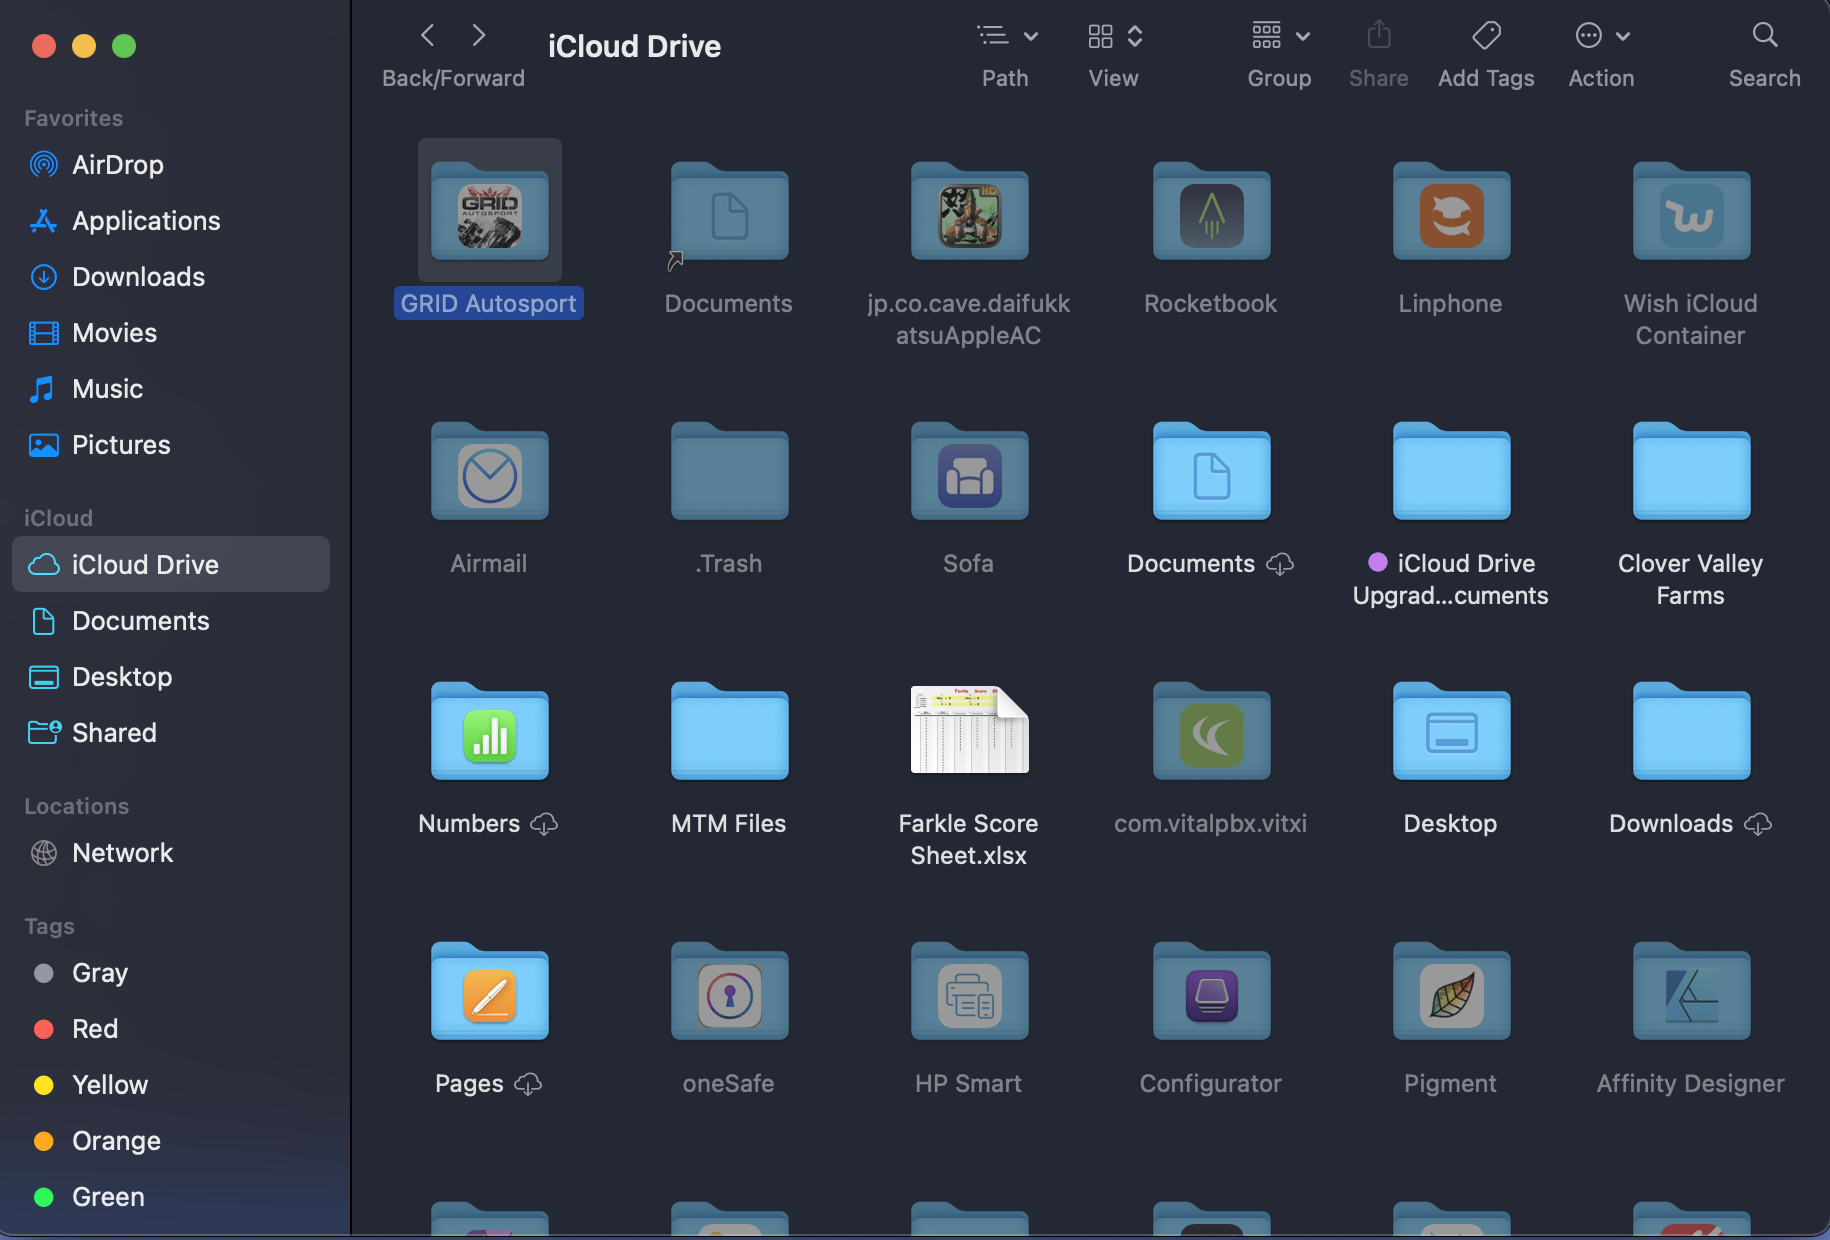Screen dimensions: 1830x1240
Task: Open Documents in the iCloud sidebar section
Action: coord(171,621)
